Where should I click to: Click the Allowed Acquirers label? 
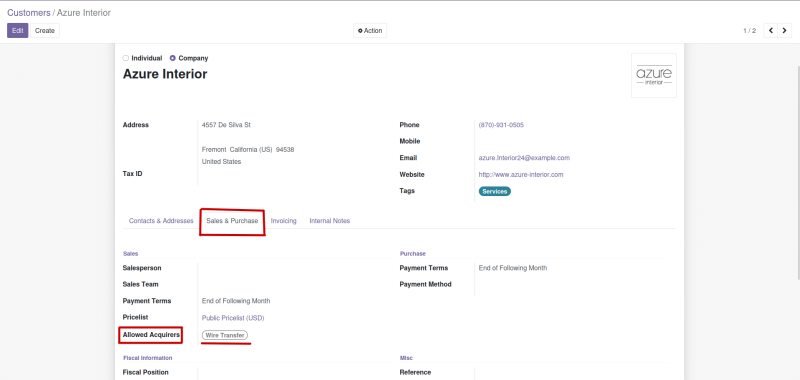[x=151, y=335]
